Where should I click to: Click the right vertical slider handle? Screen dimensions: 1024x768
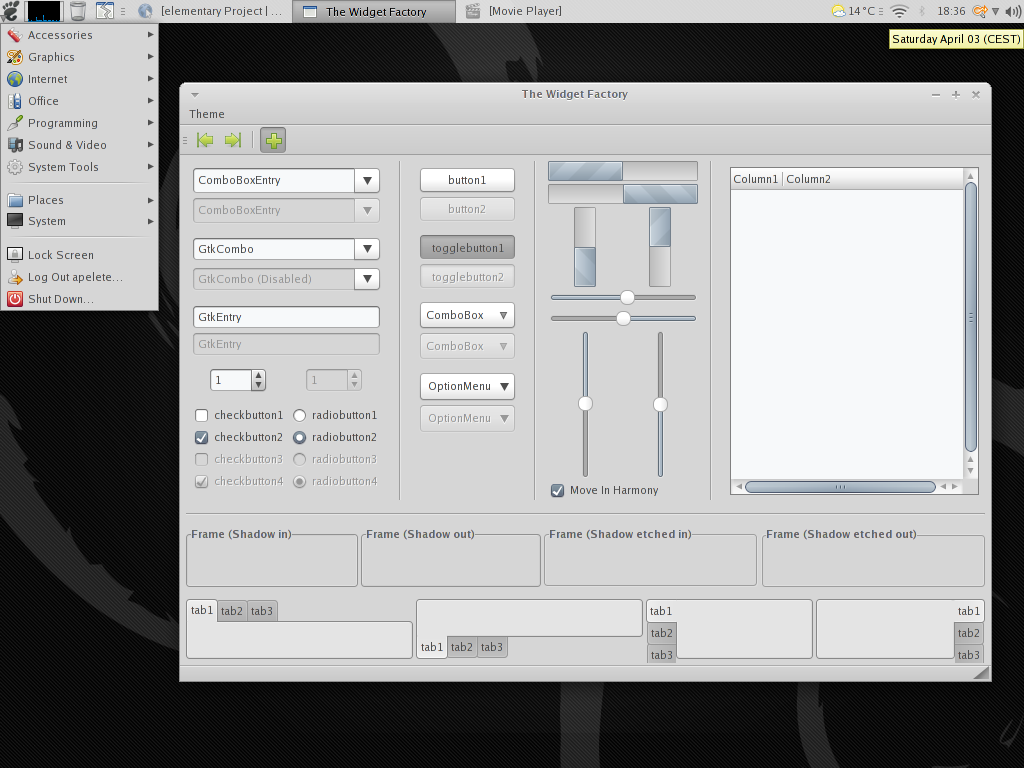(x=660, y=405)
